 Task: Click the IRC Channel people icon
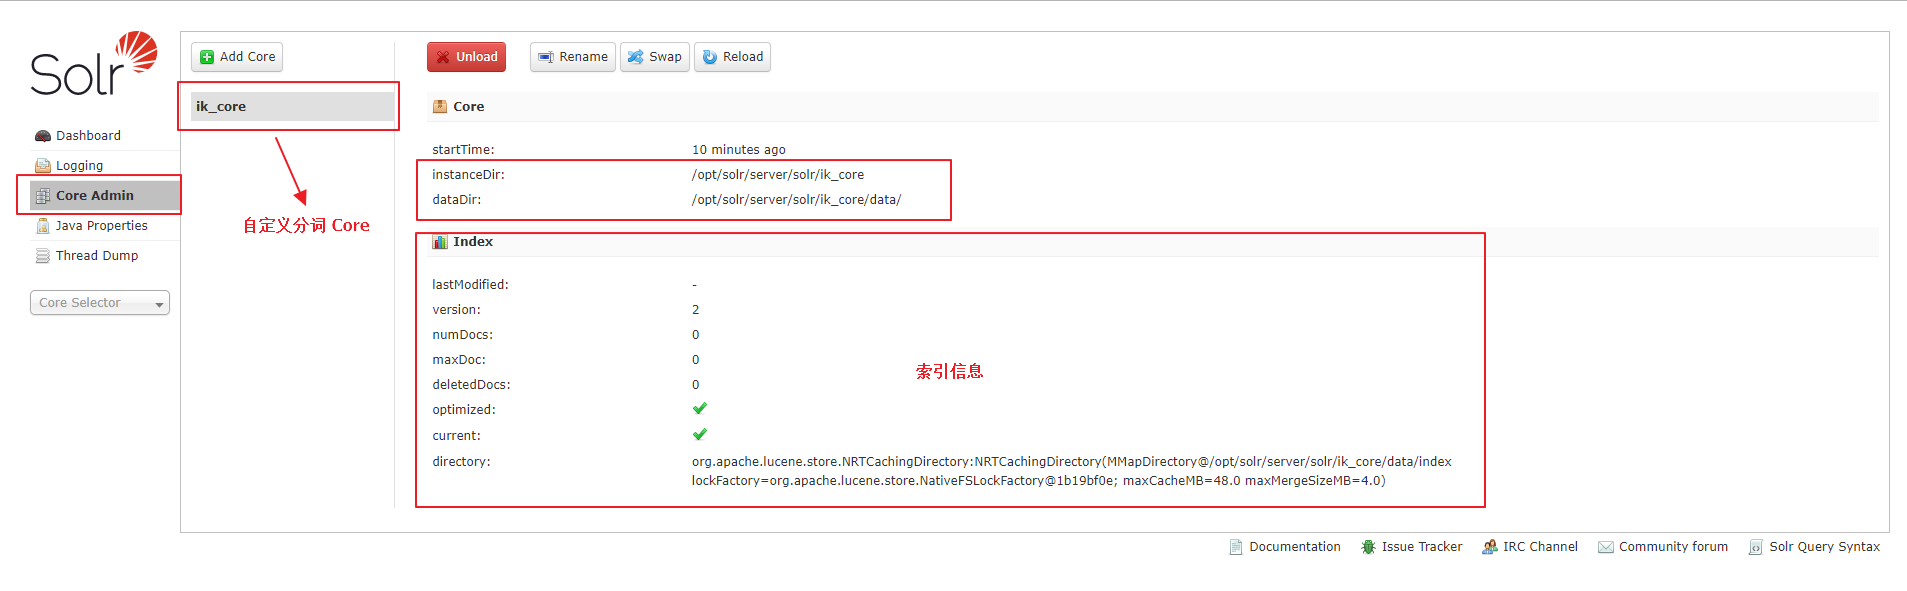[x=1489, y=547]
